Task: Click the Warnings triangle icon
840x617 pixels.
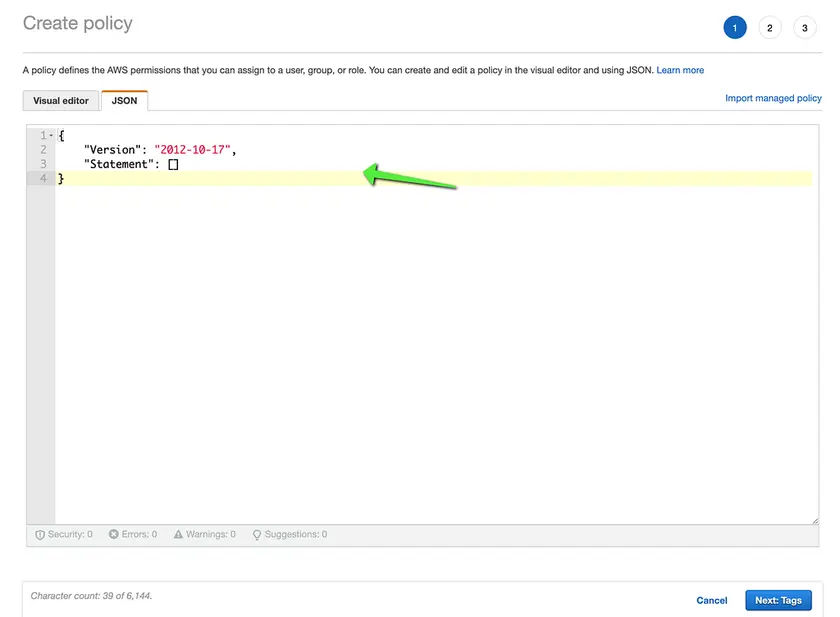Action: tap(178, 534)
